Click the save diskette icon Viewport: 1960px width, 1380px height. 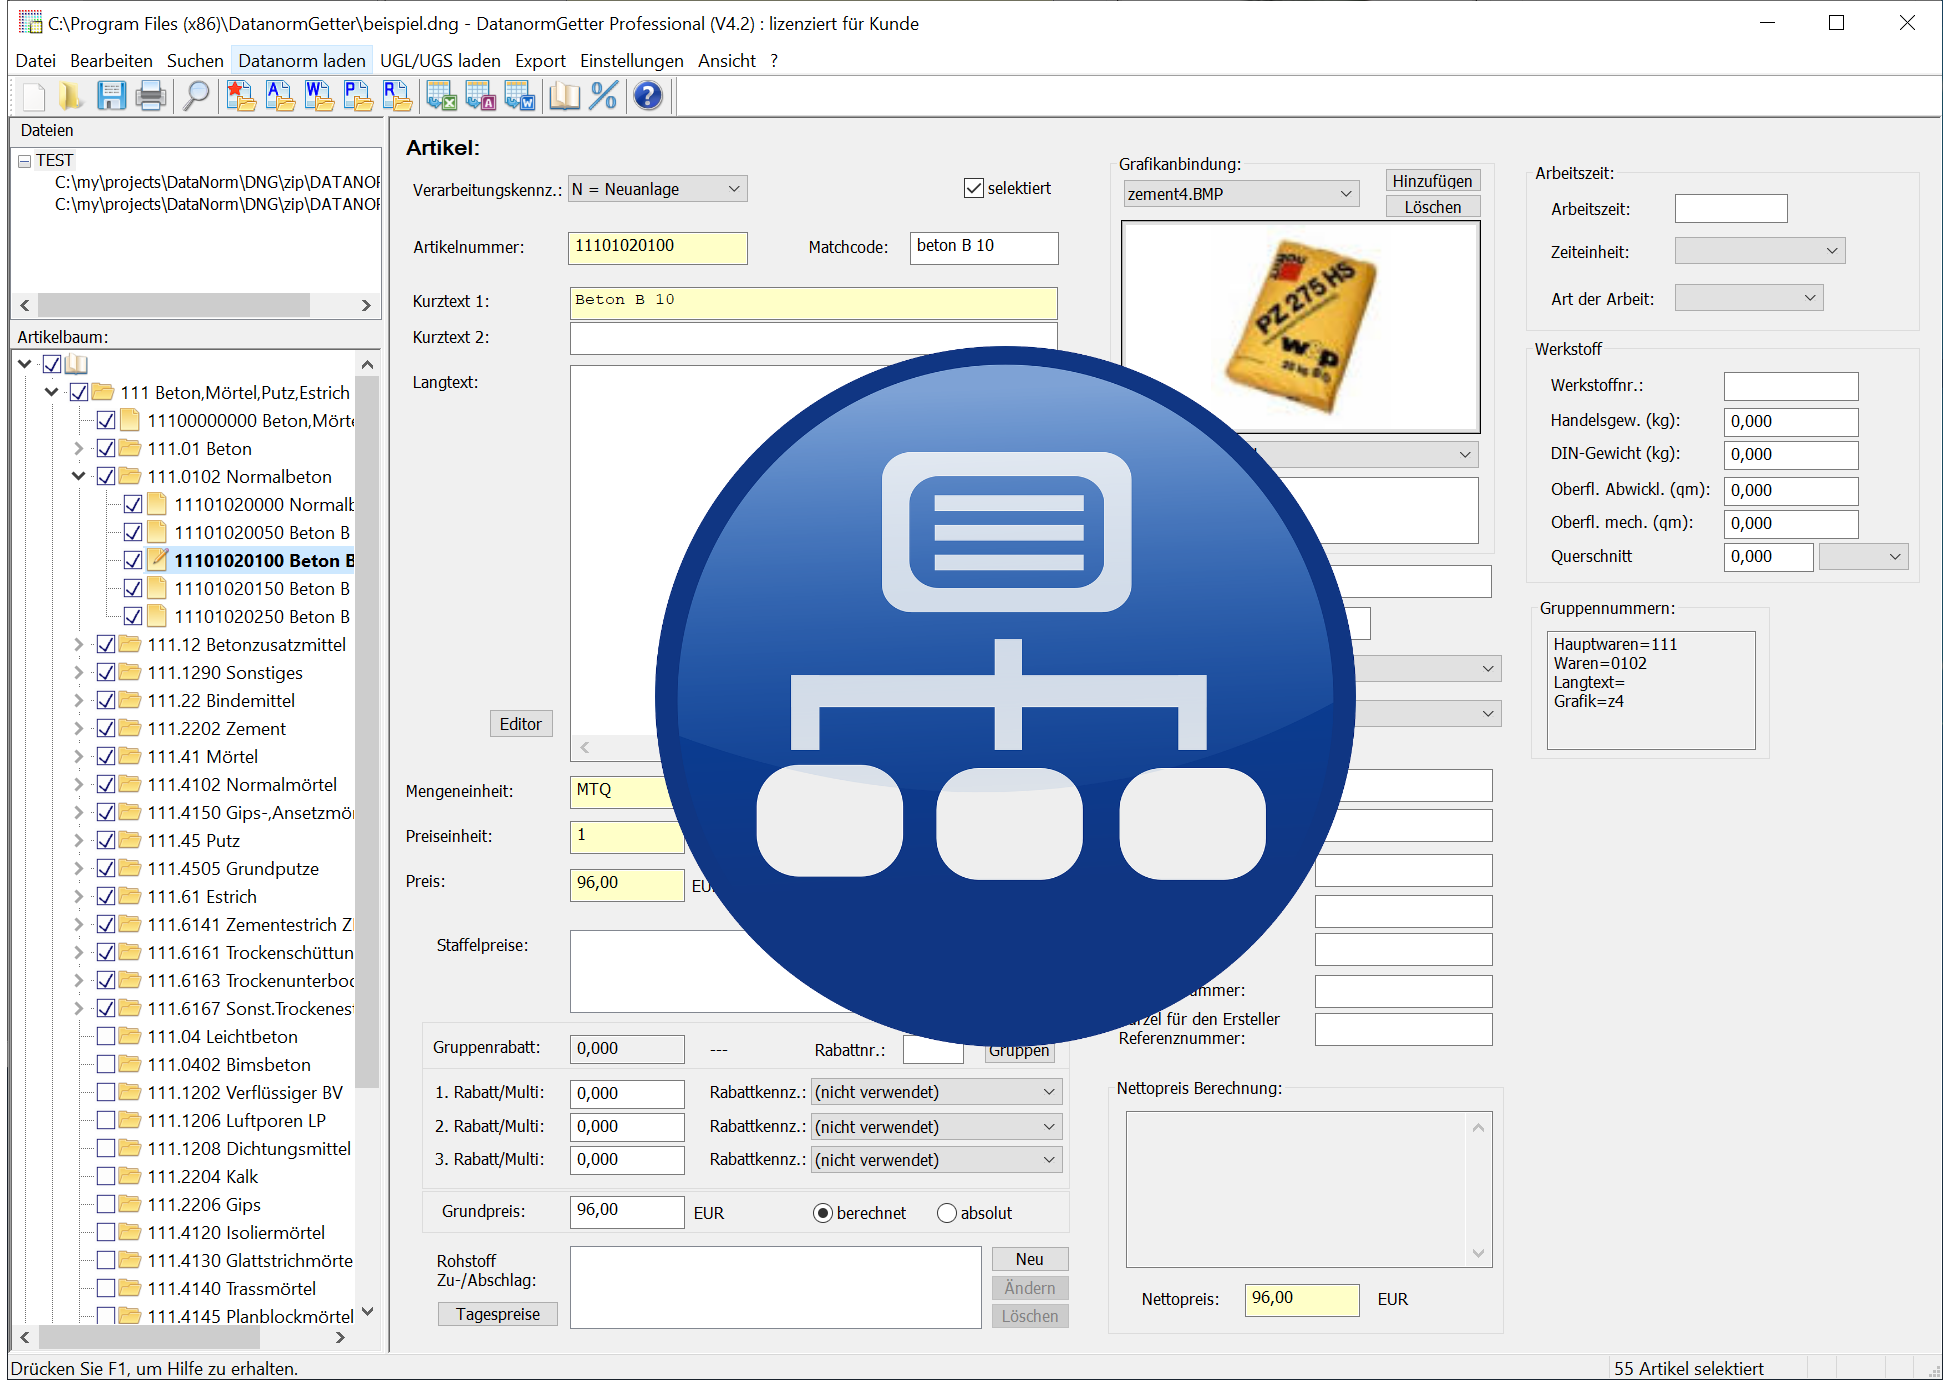(x=111, y=97)
